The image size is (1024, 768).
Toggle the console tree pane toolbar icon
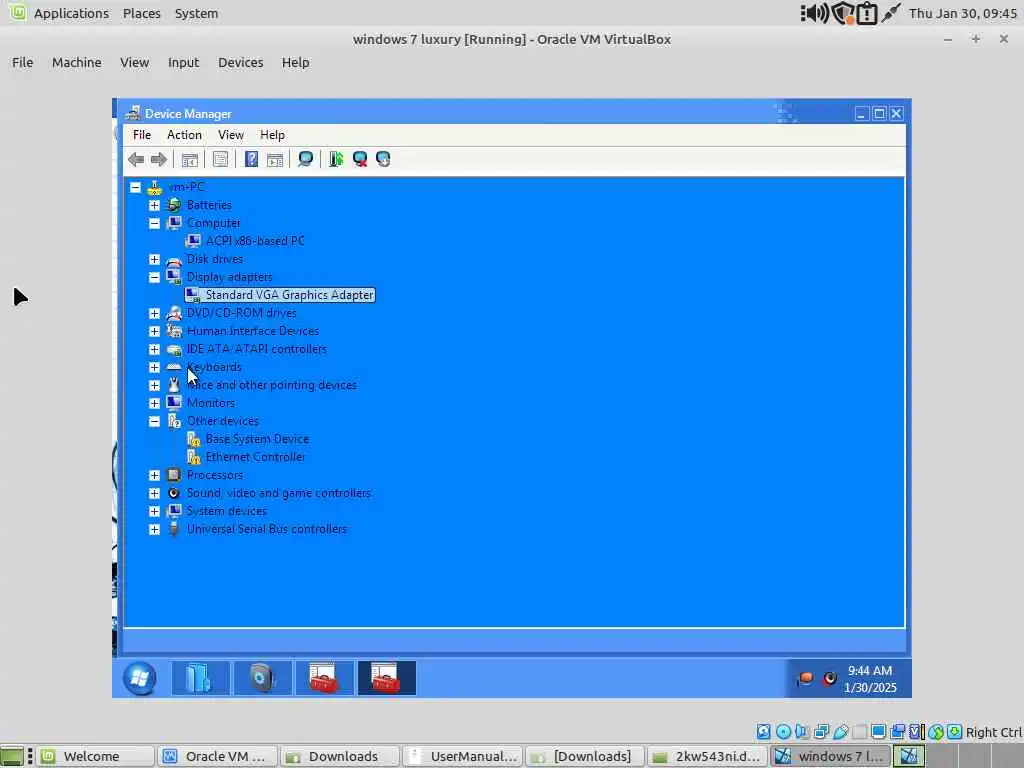click(x=189, y=159)
